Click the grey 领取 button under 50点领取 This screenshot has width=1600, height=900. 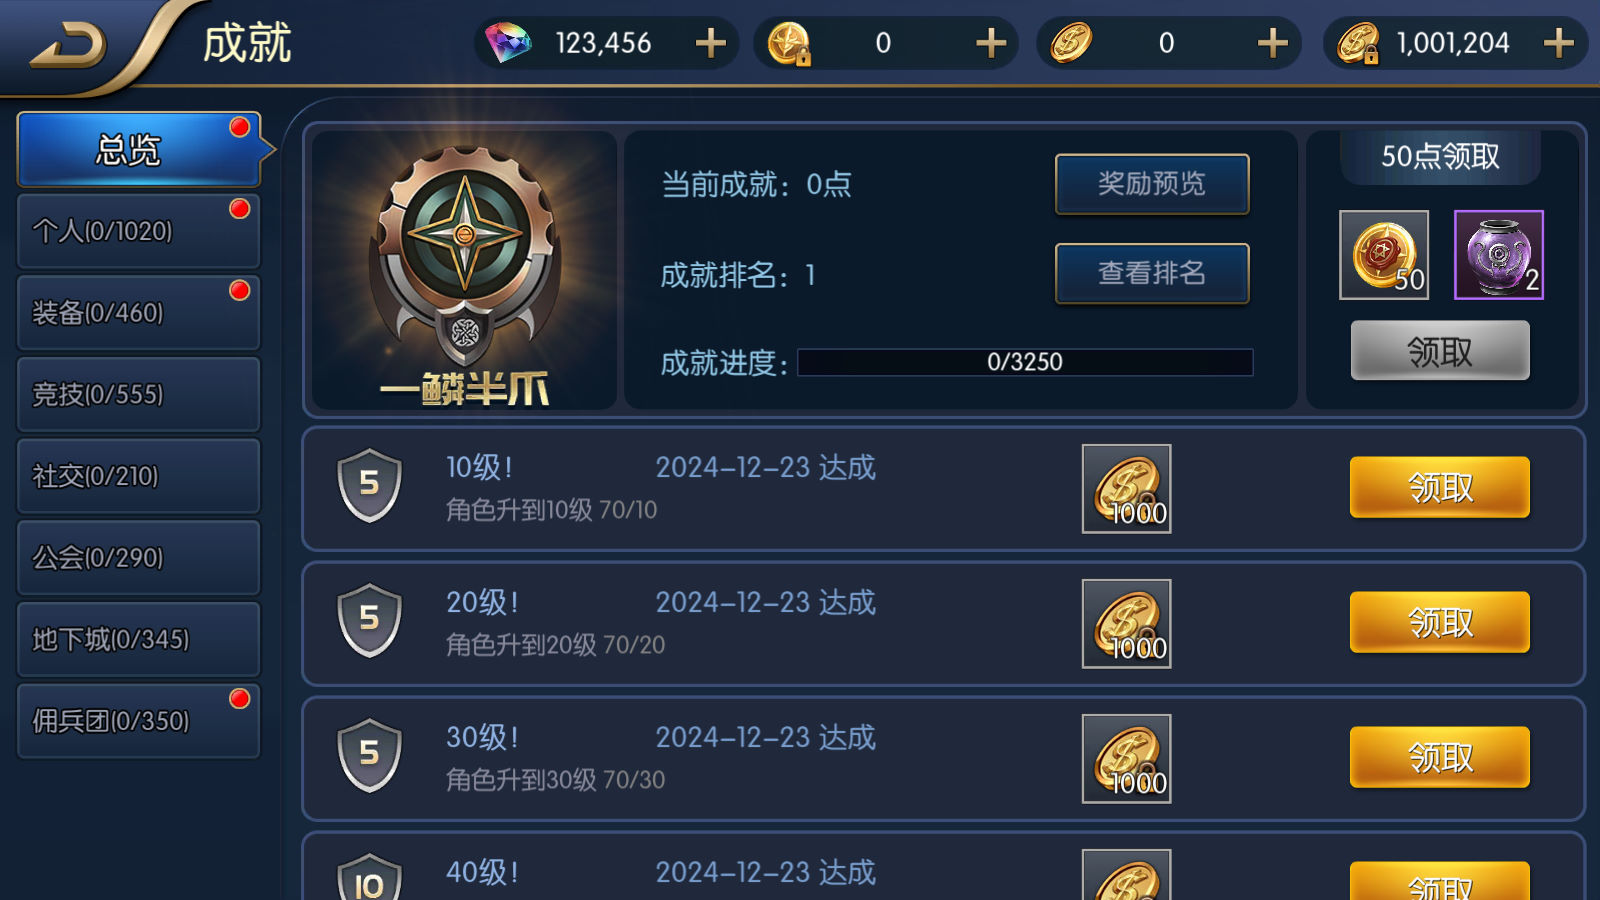[1440, 351]
